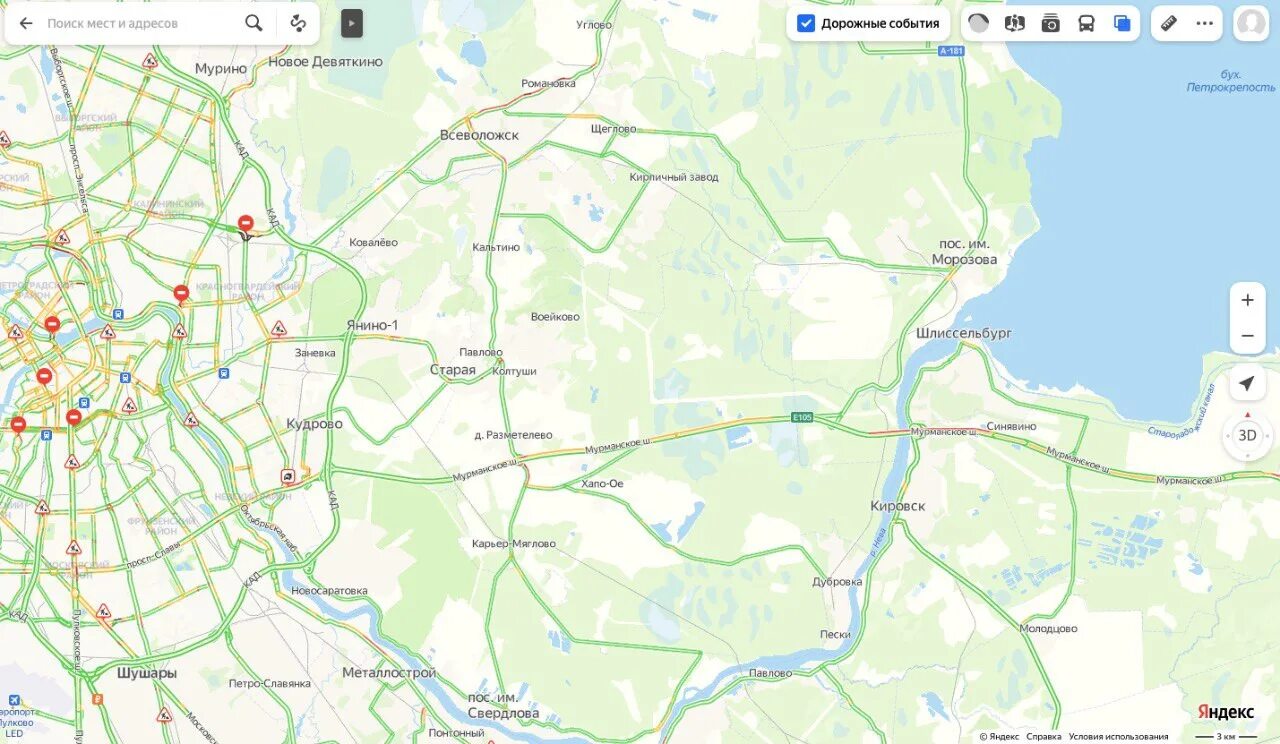Expand the side panel arrow tab
This screenshot has height=744, width=1280.
coord(352,23)
